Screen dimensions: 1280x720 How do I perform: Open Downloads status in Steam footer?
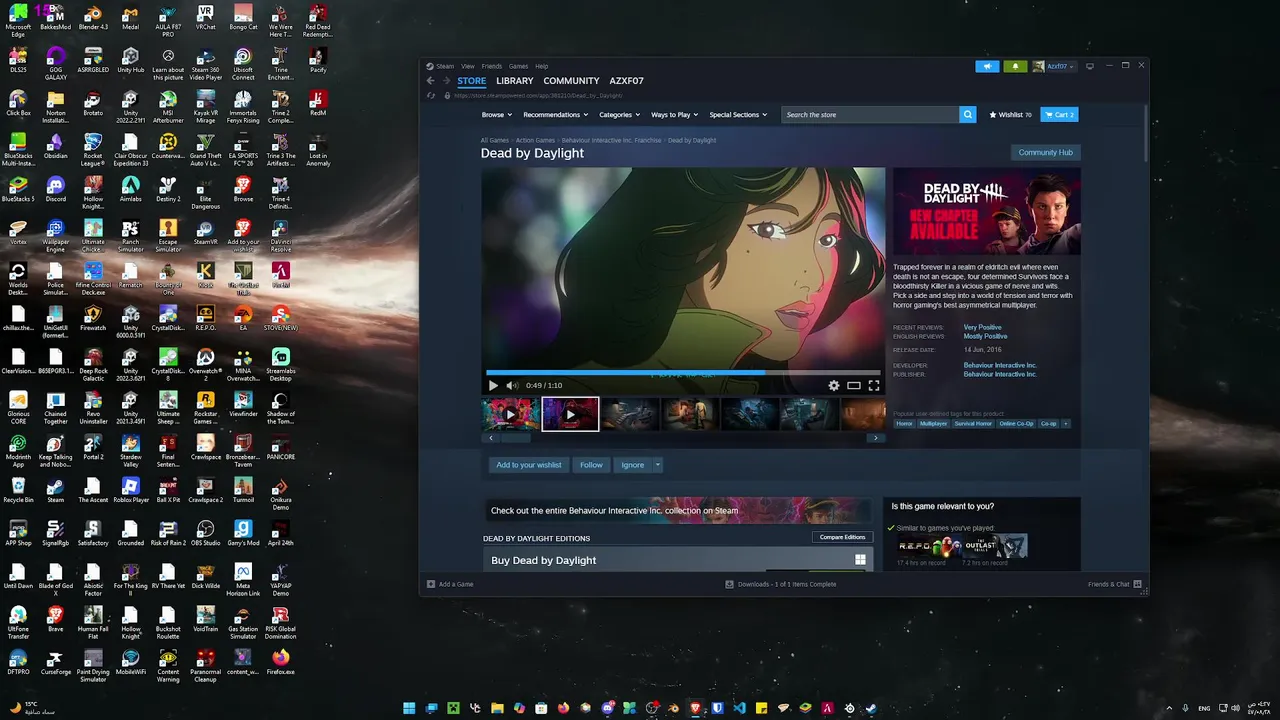pos(781,584)
